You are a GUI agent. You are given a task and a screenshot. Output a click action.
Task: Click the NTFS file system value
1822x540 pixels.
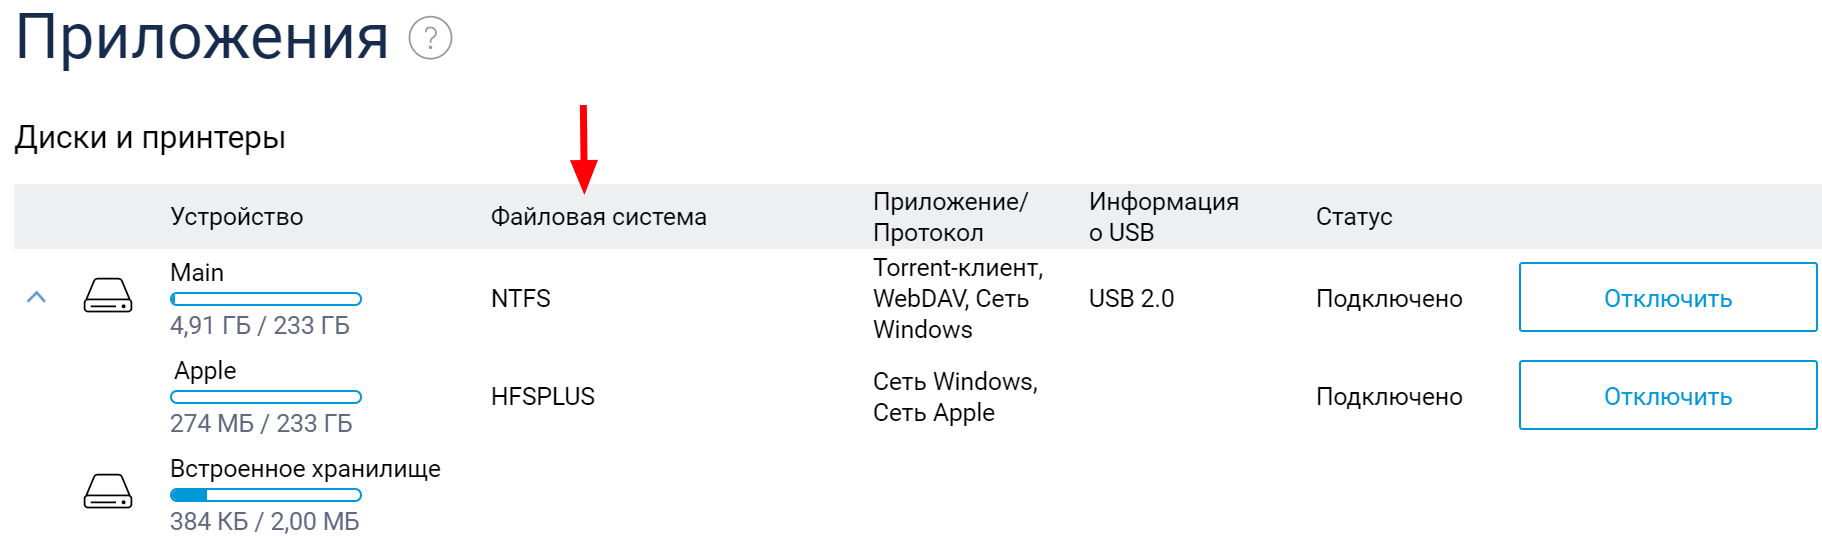(x=521, y=299)
